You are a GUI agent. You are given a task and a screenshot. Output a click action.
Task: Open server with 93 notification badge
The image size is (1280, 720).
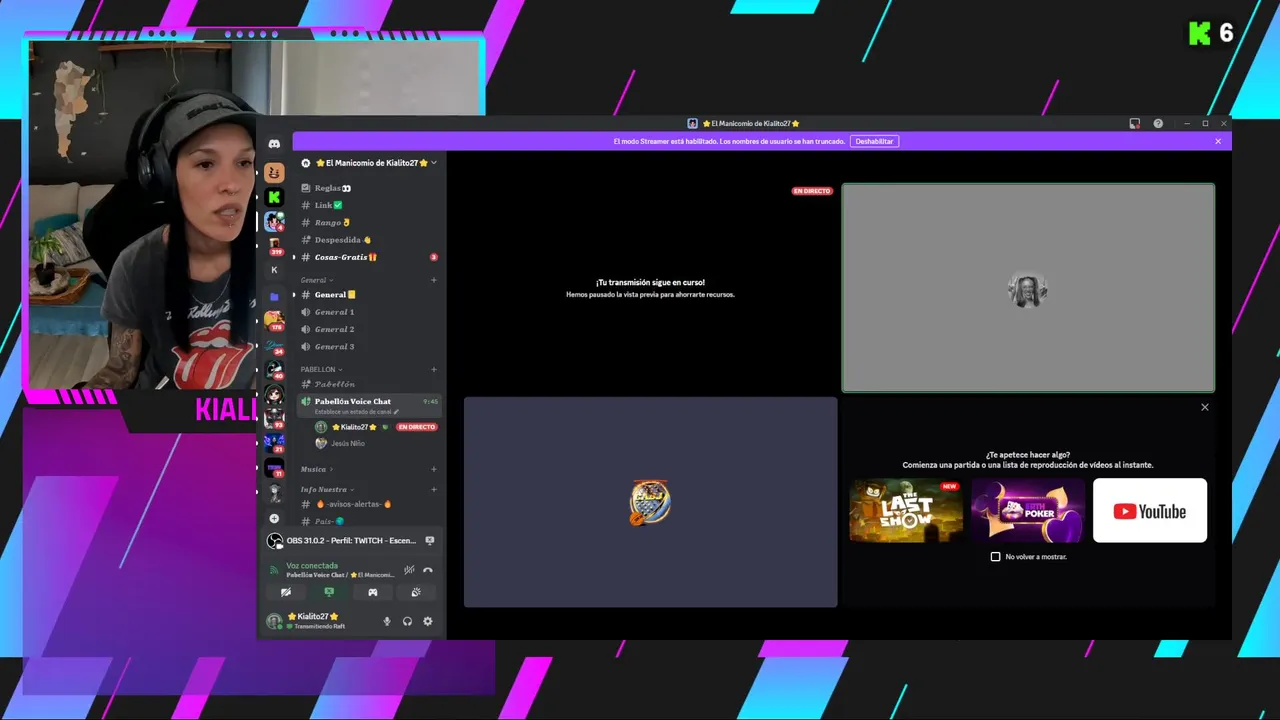(274, 419)
